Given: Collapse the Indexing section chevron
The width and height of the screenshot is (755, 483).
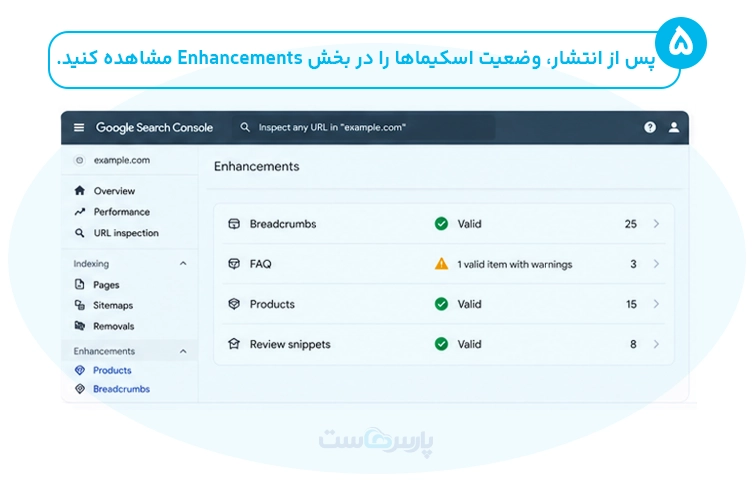Looking at the screenshot, I should [183, 263].
